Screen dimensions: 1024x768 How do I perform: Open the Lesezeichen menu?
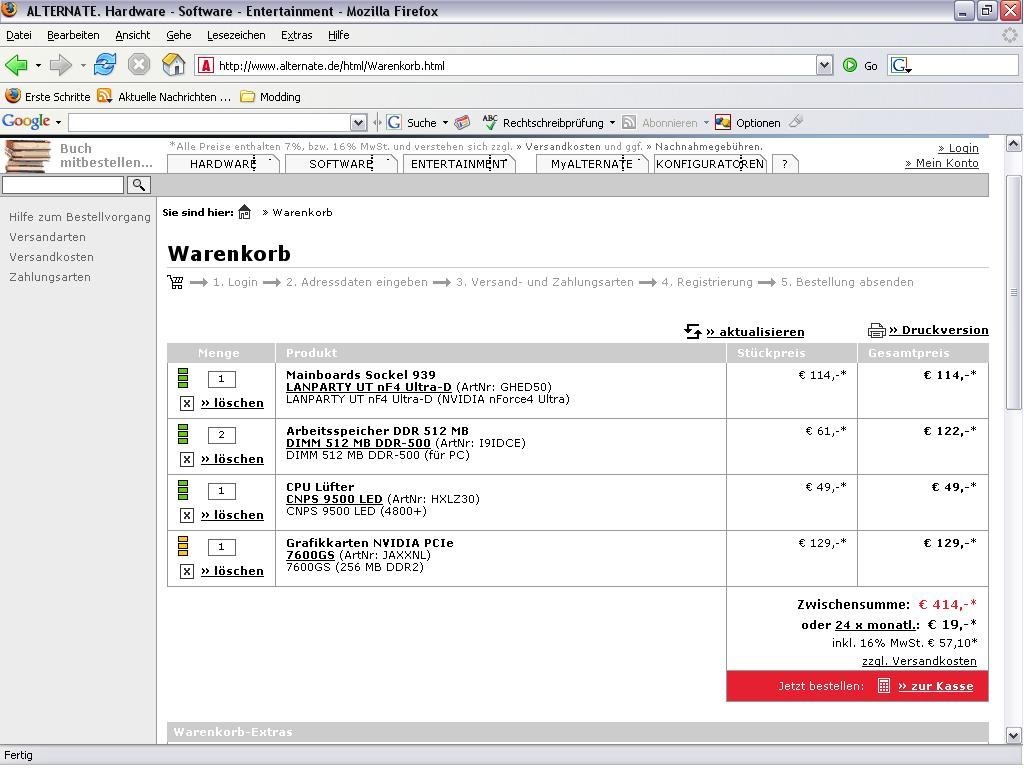pos(236,35)
